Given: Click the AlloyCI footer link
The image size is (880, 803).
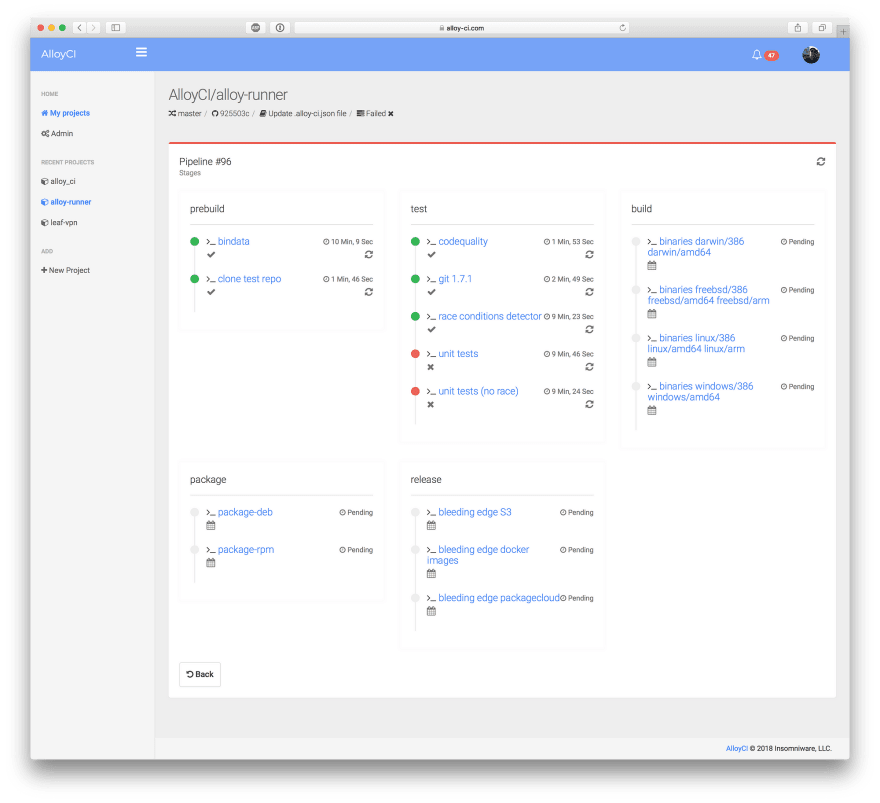Looking at the screenshot, I should click(736, 749).
